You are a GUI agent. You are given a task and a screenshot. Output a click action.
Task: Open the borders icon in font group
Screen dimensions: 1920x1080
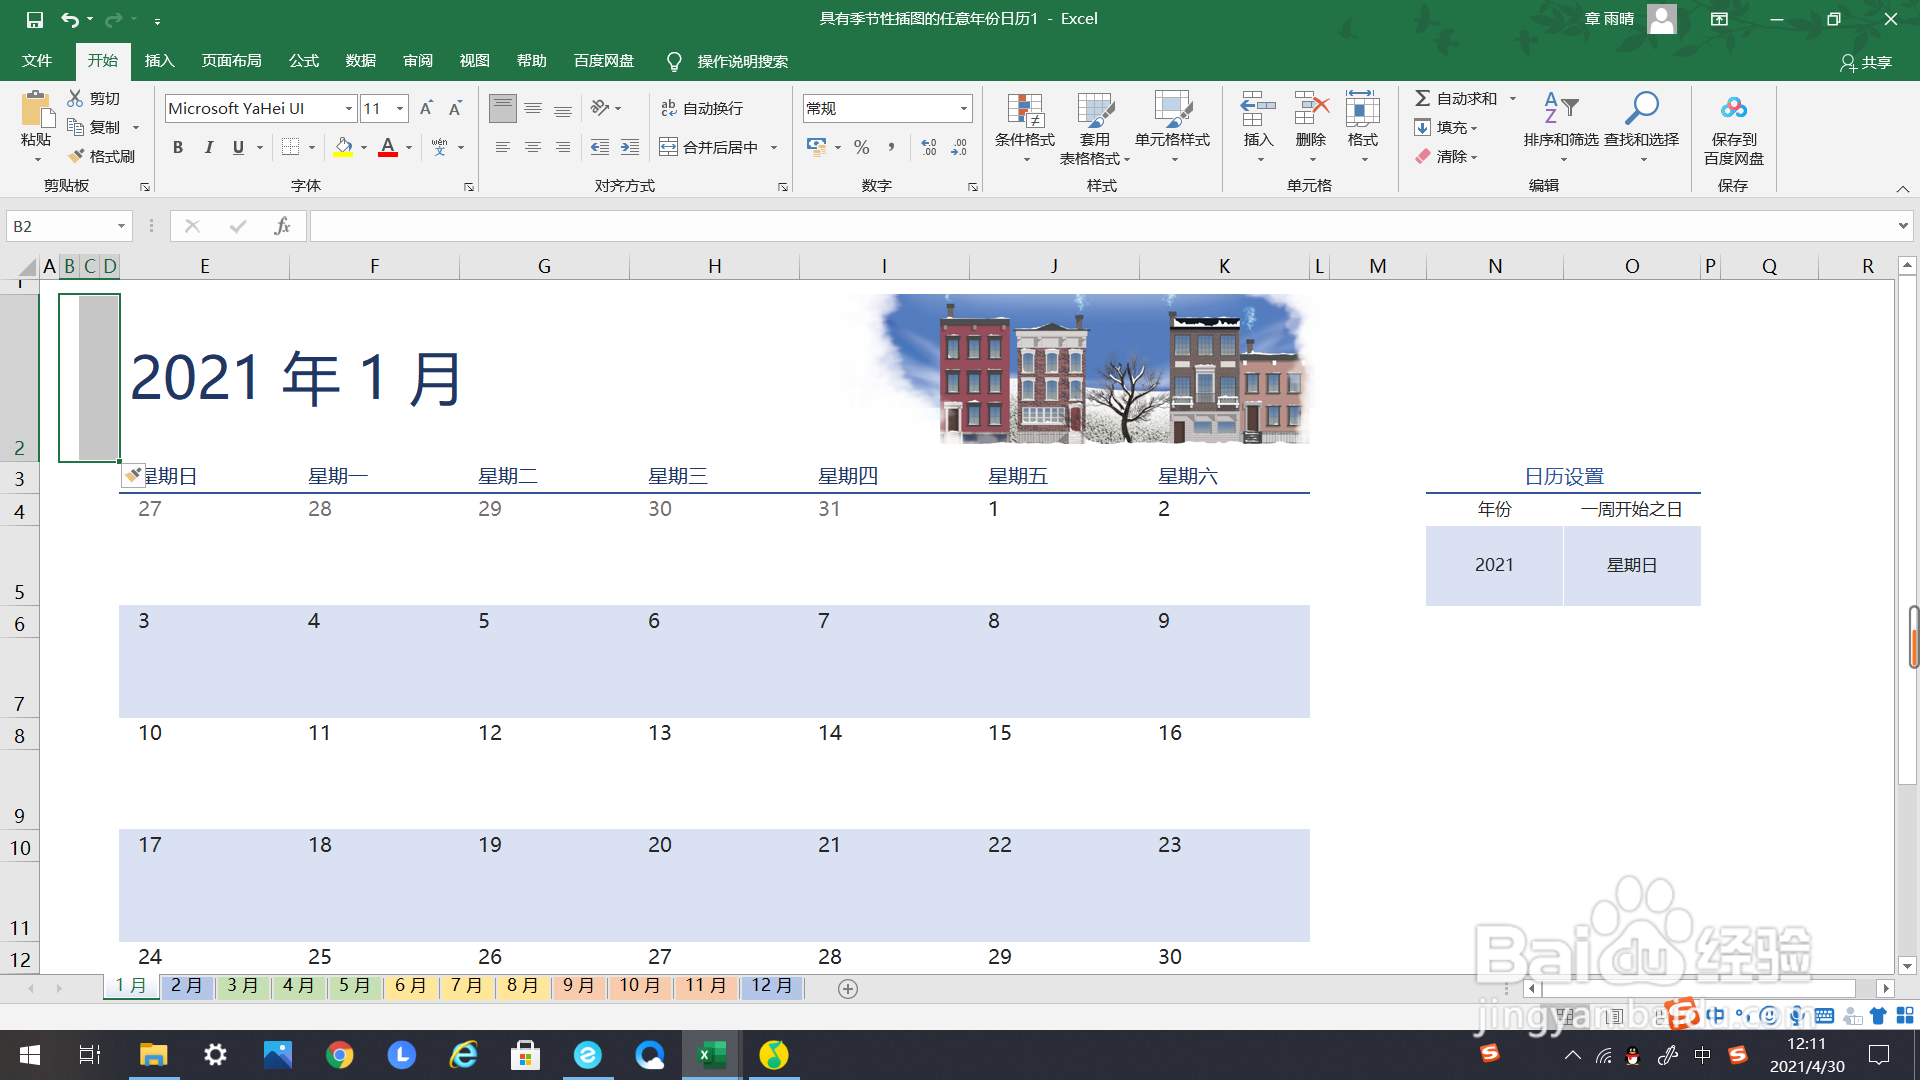[x=290, y=147]
